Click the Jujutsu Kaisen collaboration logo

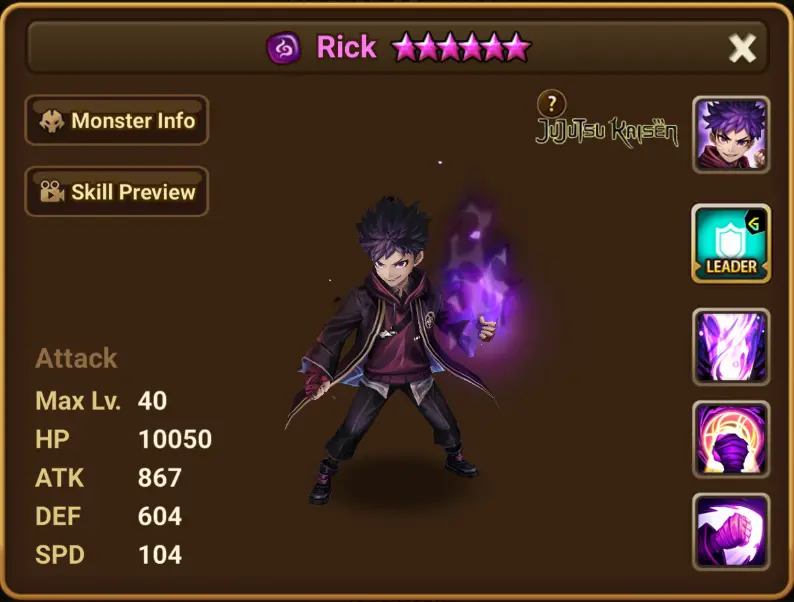[x=607, y=132]
